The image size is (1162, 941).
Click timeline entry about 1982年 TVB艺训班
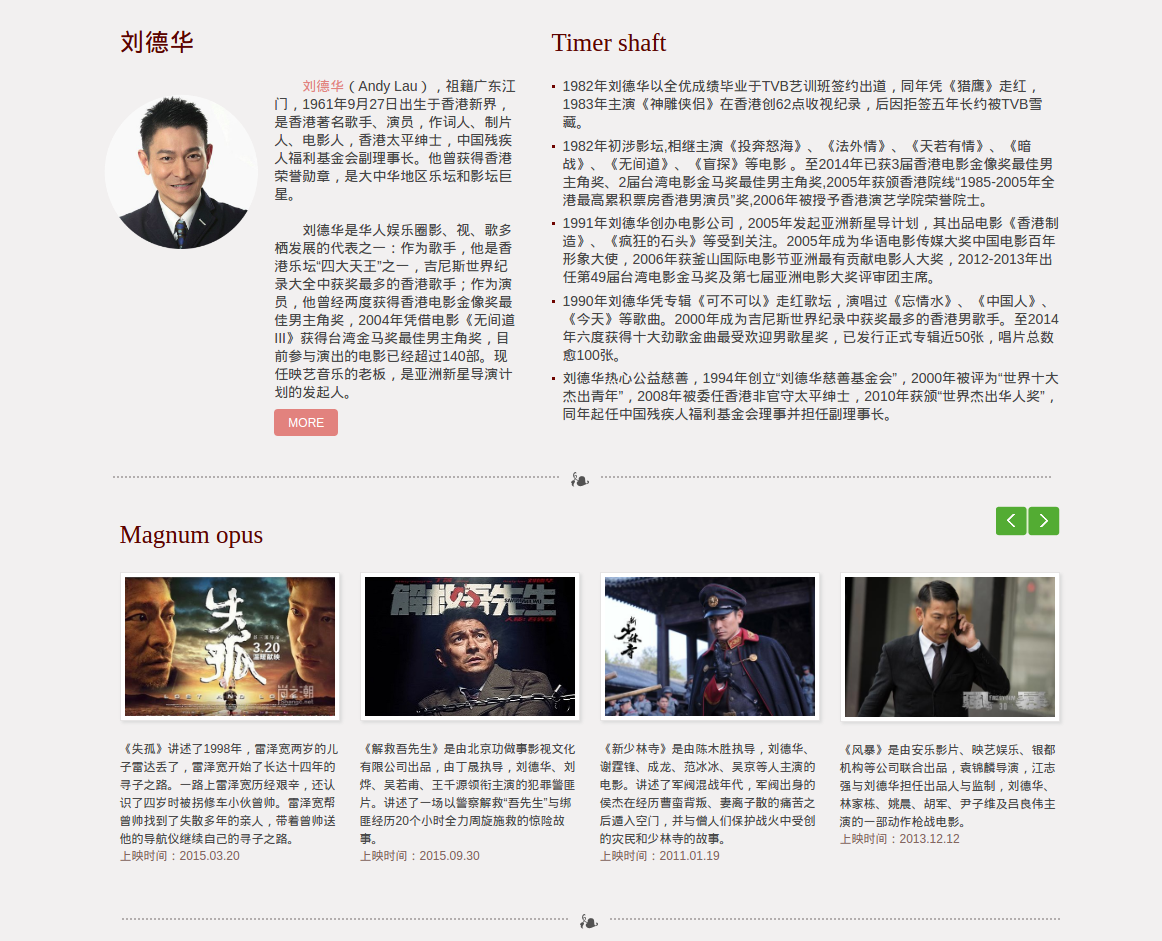[803, 104]
